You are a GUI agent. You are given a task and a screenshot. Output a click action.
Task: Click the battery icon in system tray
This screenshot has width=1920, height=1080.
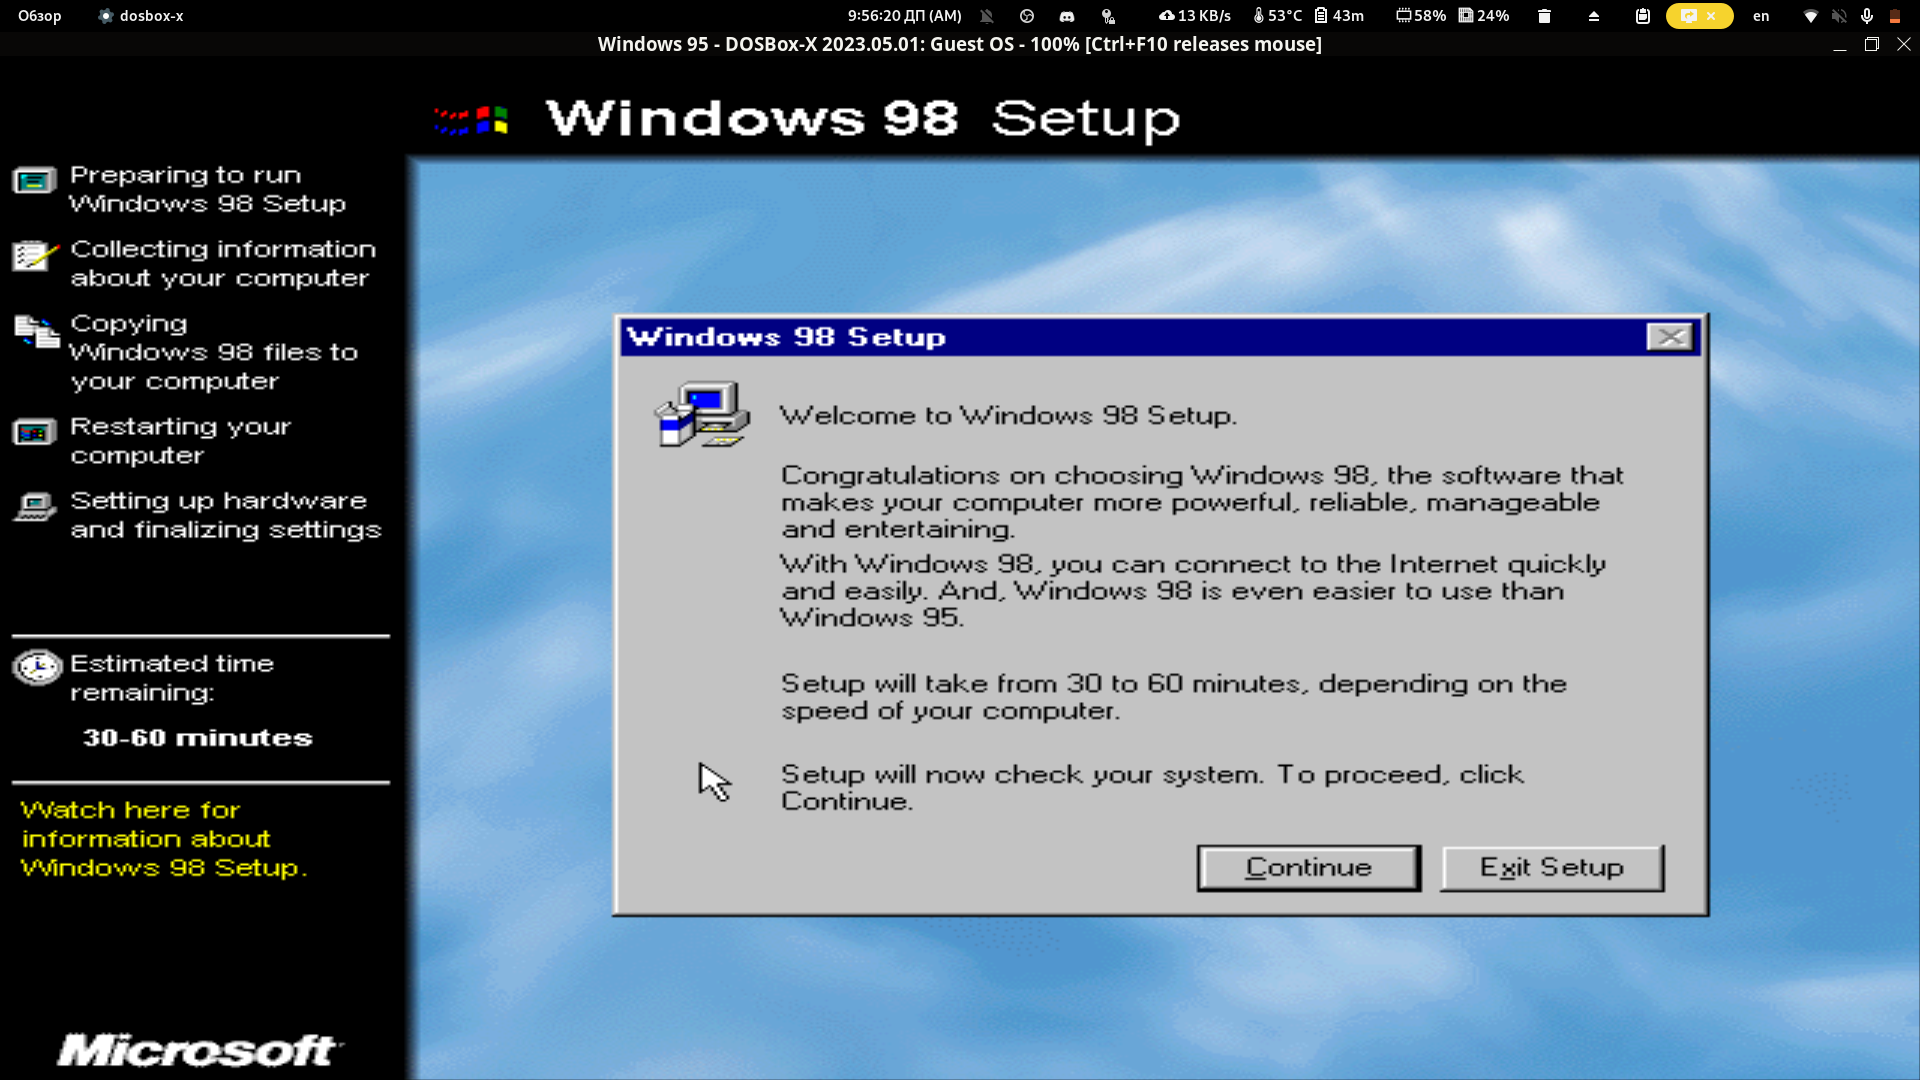(x=1895, y=16)
